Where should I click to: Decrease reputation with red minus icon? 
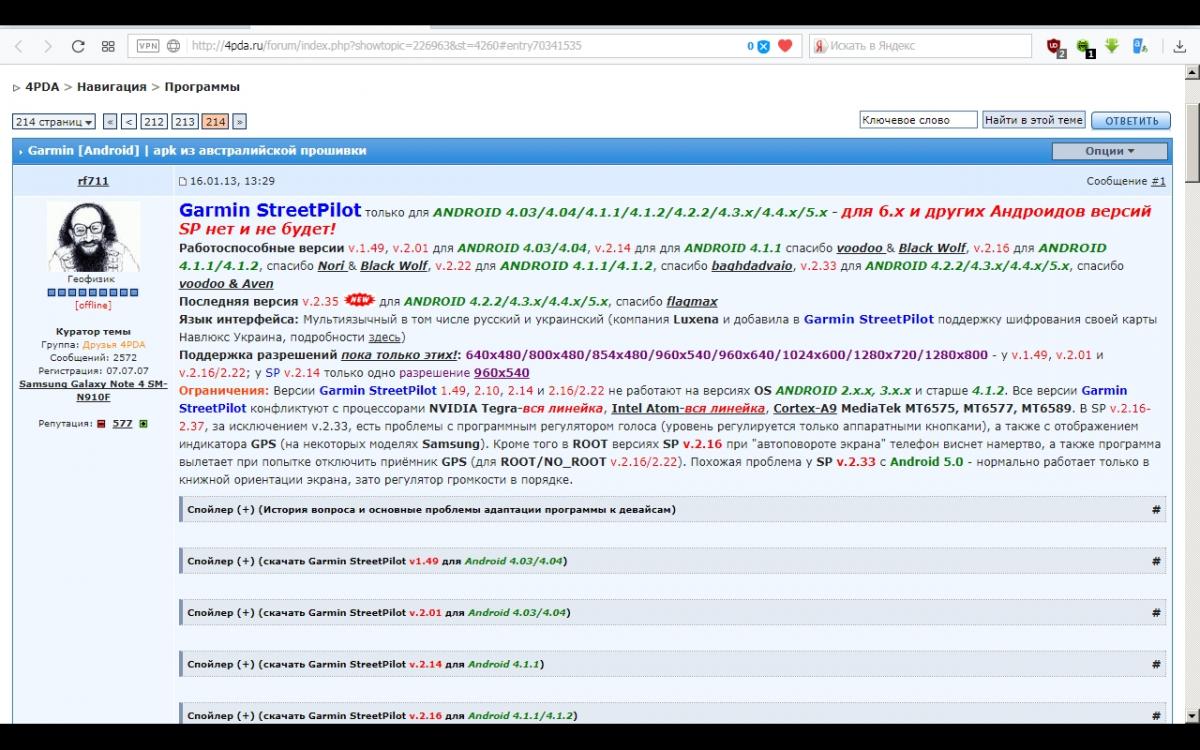point(101,424)
